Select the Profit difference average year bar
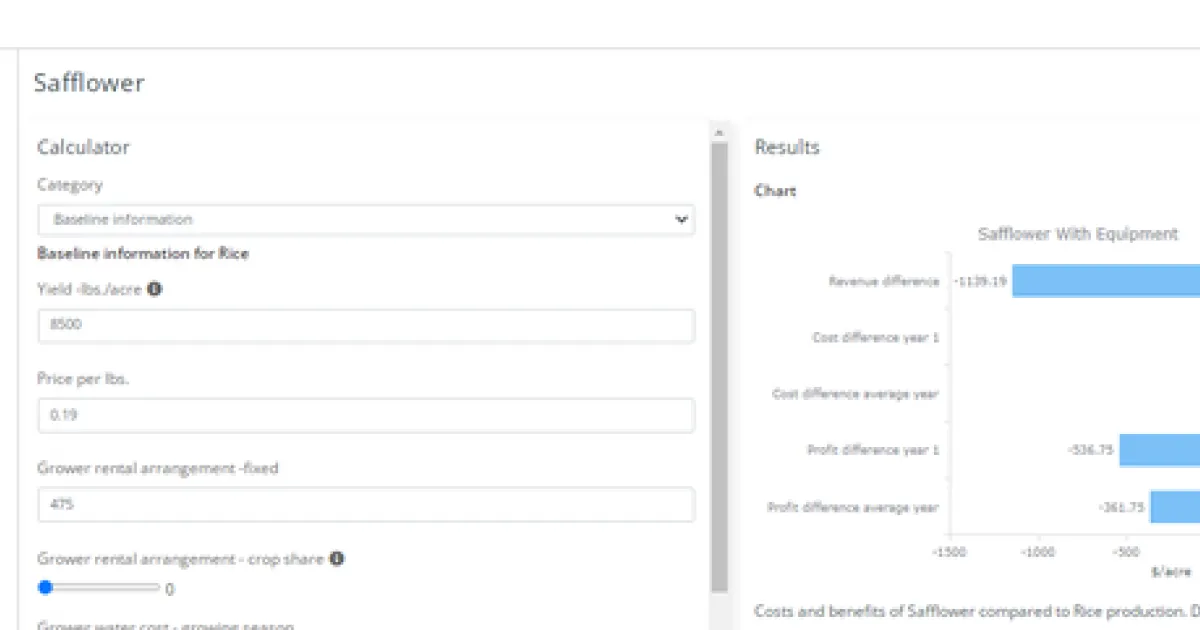1200x630 pixels. click(x=1174, y=507)
